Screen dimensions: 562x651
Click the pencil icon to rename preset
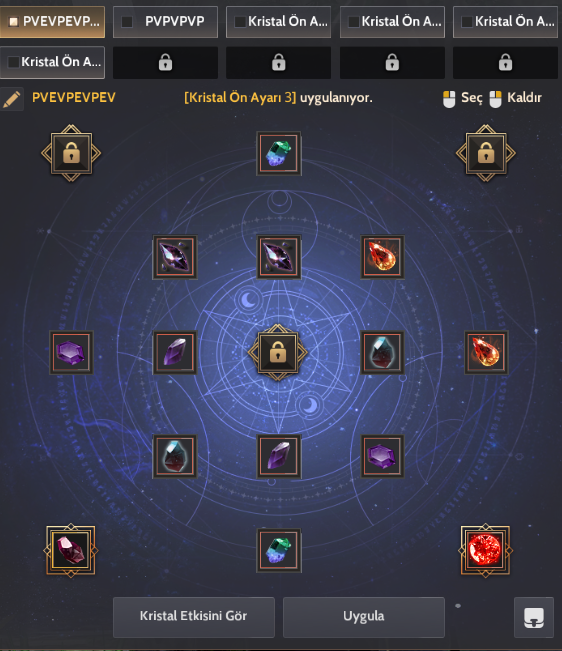pos(12,99)
